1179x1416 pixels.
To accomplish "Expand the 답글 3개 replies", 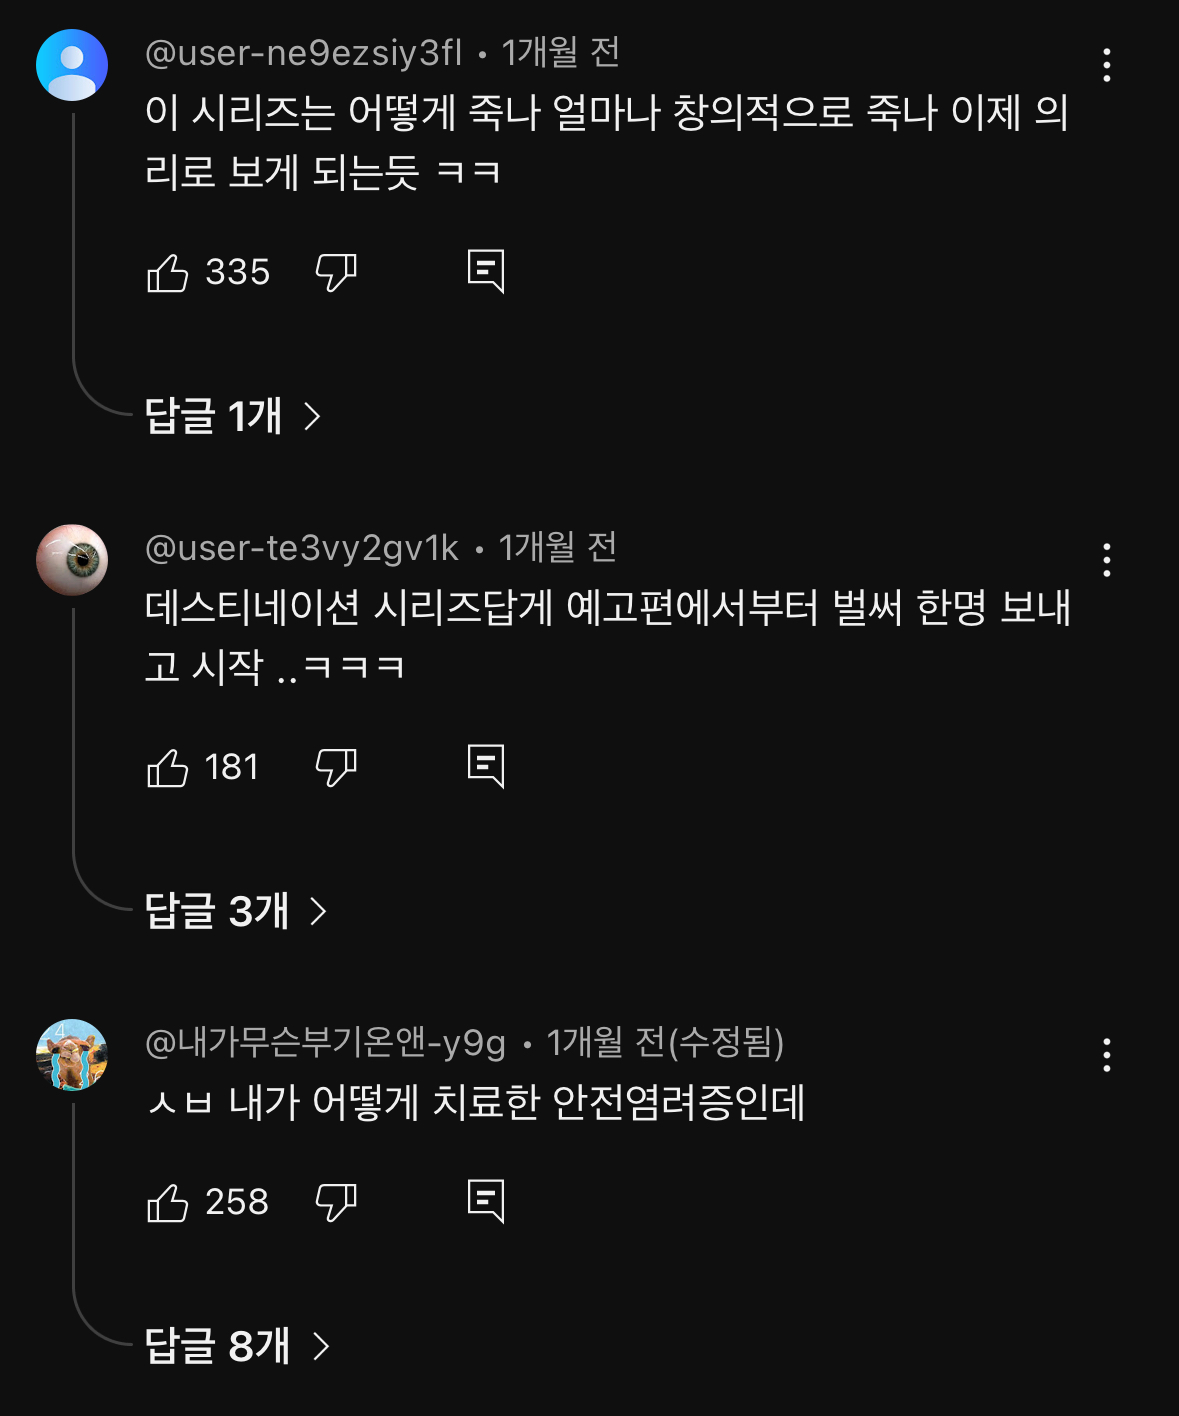I will click(x=236, y=911).
